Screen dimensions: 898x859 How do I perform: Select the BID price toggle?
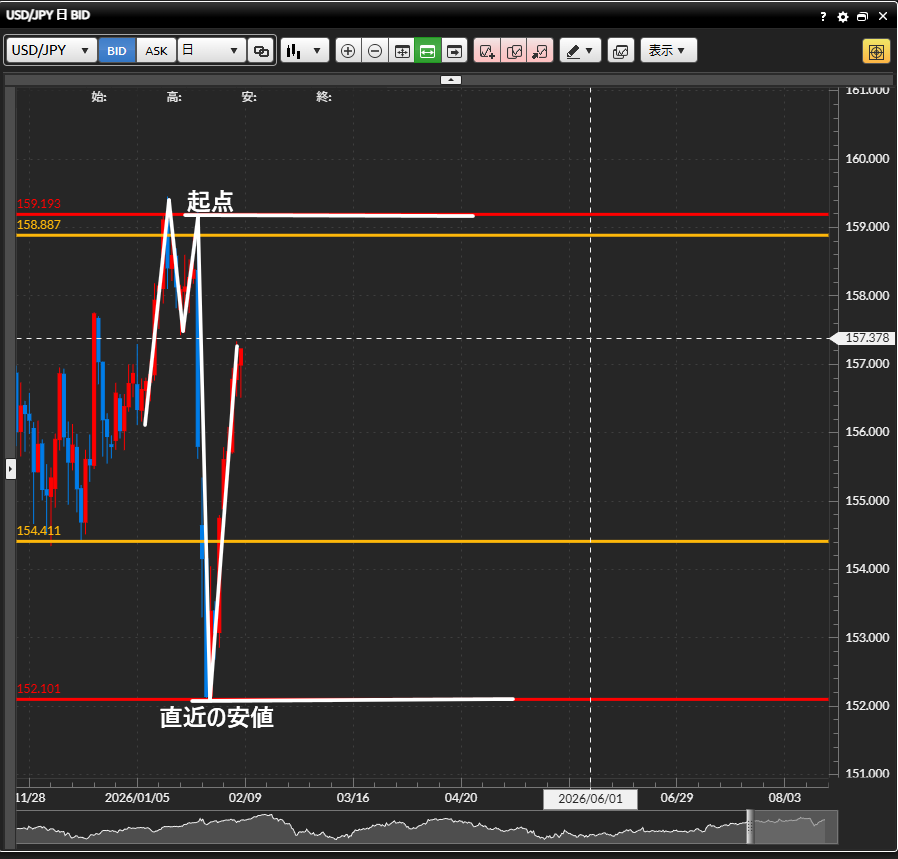tap(117, 51)
